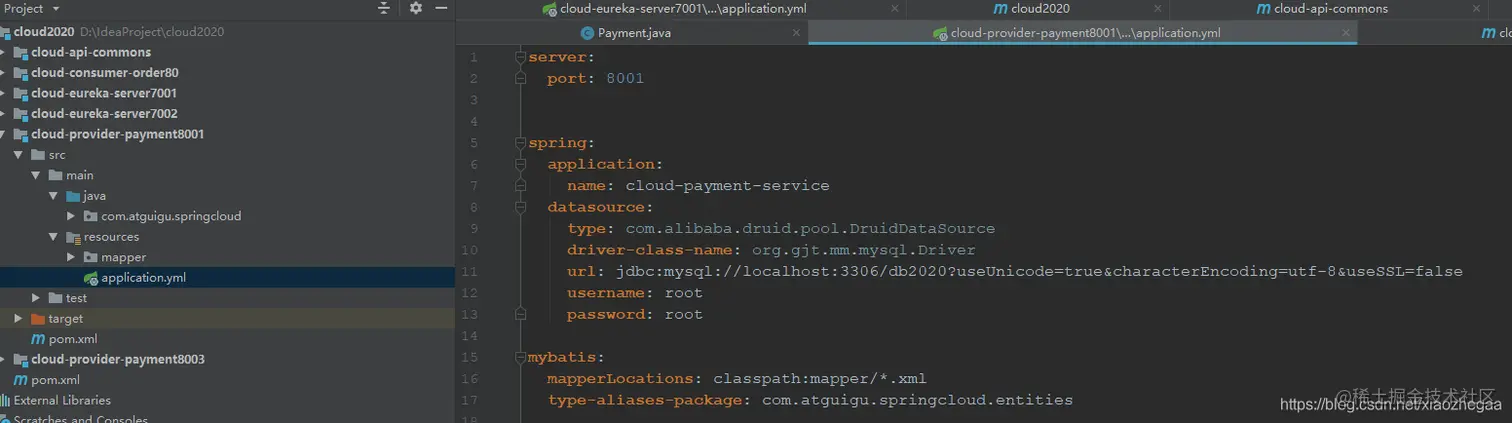
Task: Click the blue java source folder icon
Action: 73,196
